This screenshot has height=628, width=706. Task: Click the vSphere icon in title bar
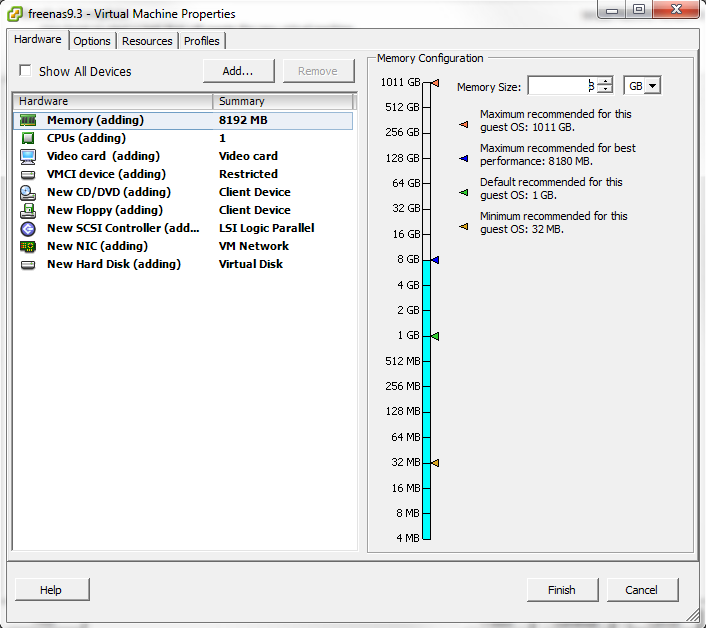14,14
